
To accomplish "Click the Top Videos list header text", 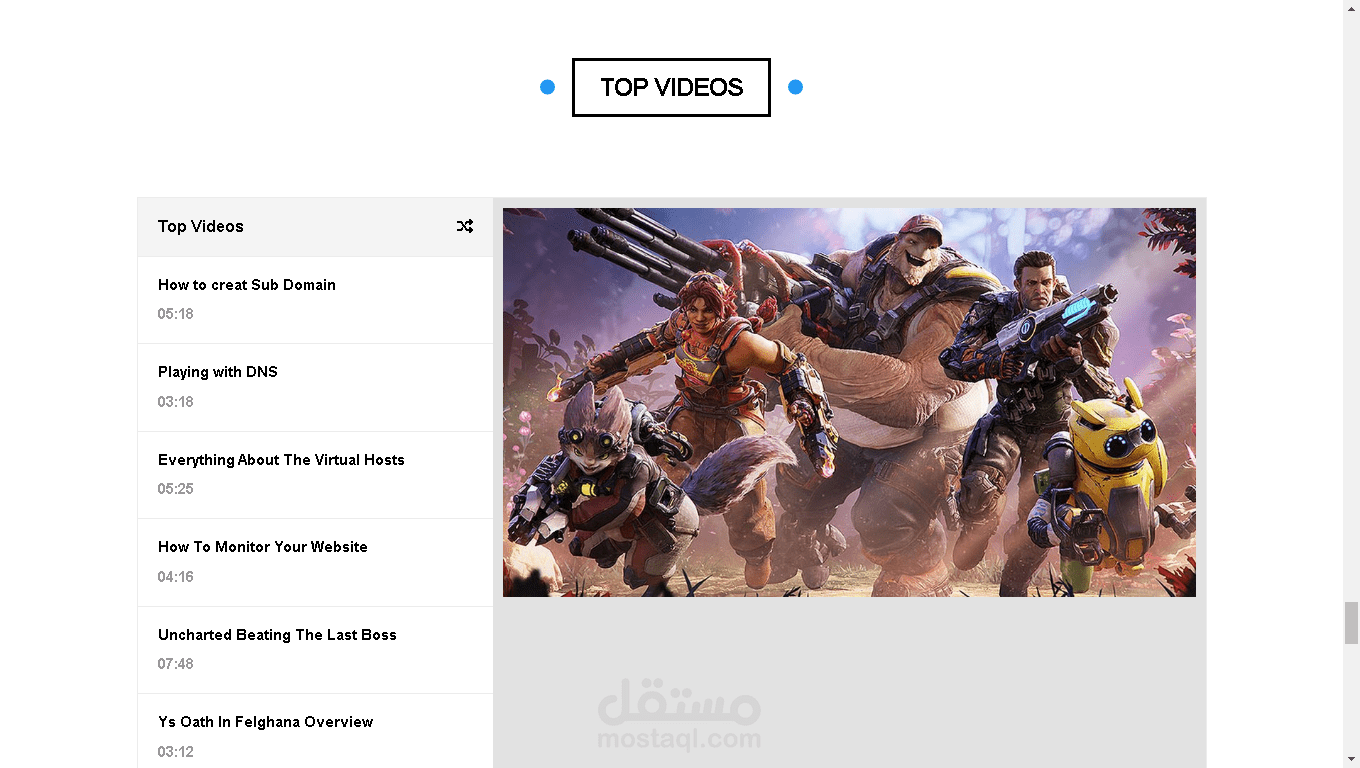I will click(x=201, y=226).
